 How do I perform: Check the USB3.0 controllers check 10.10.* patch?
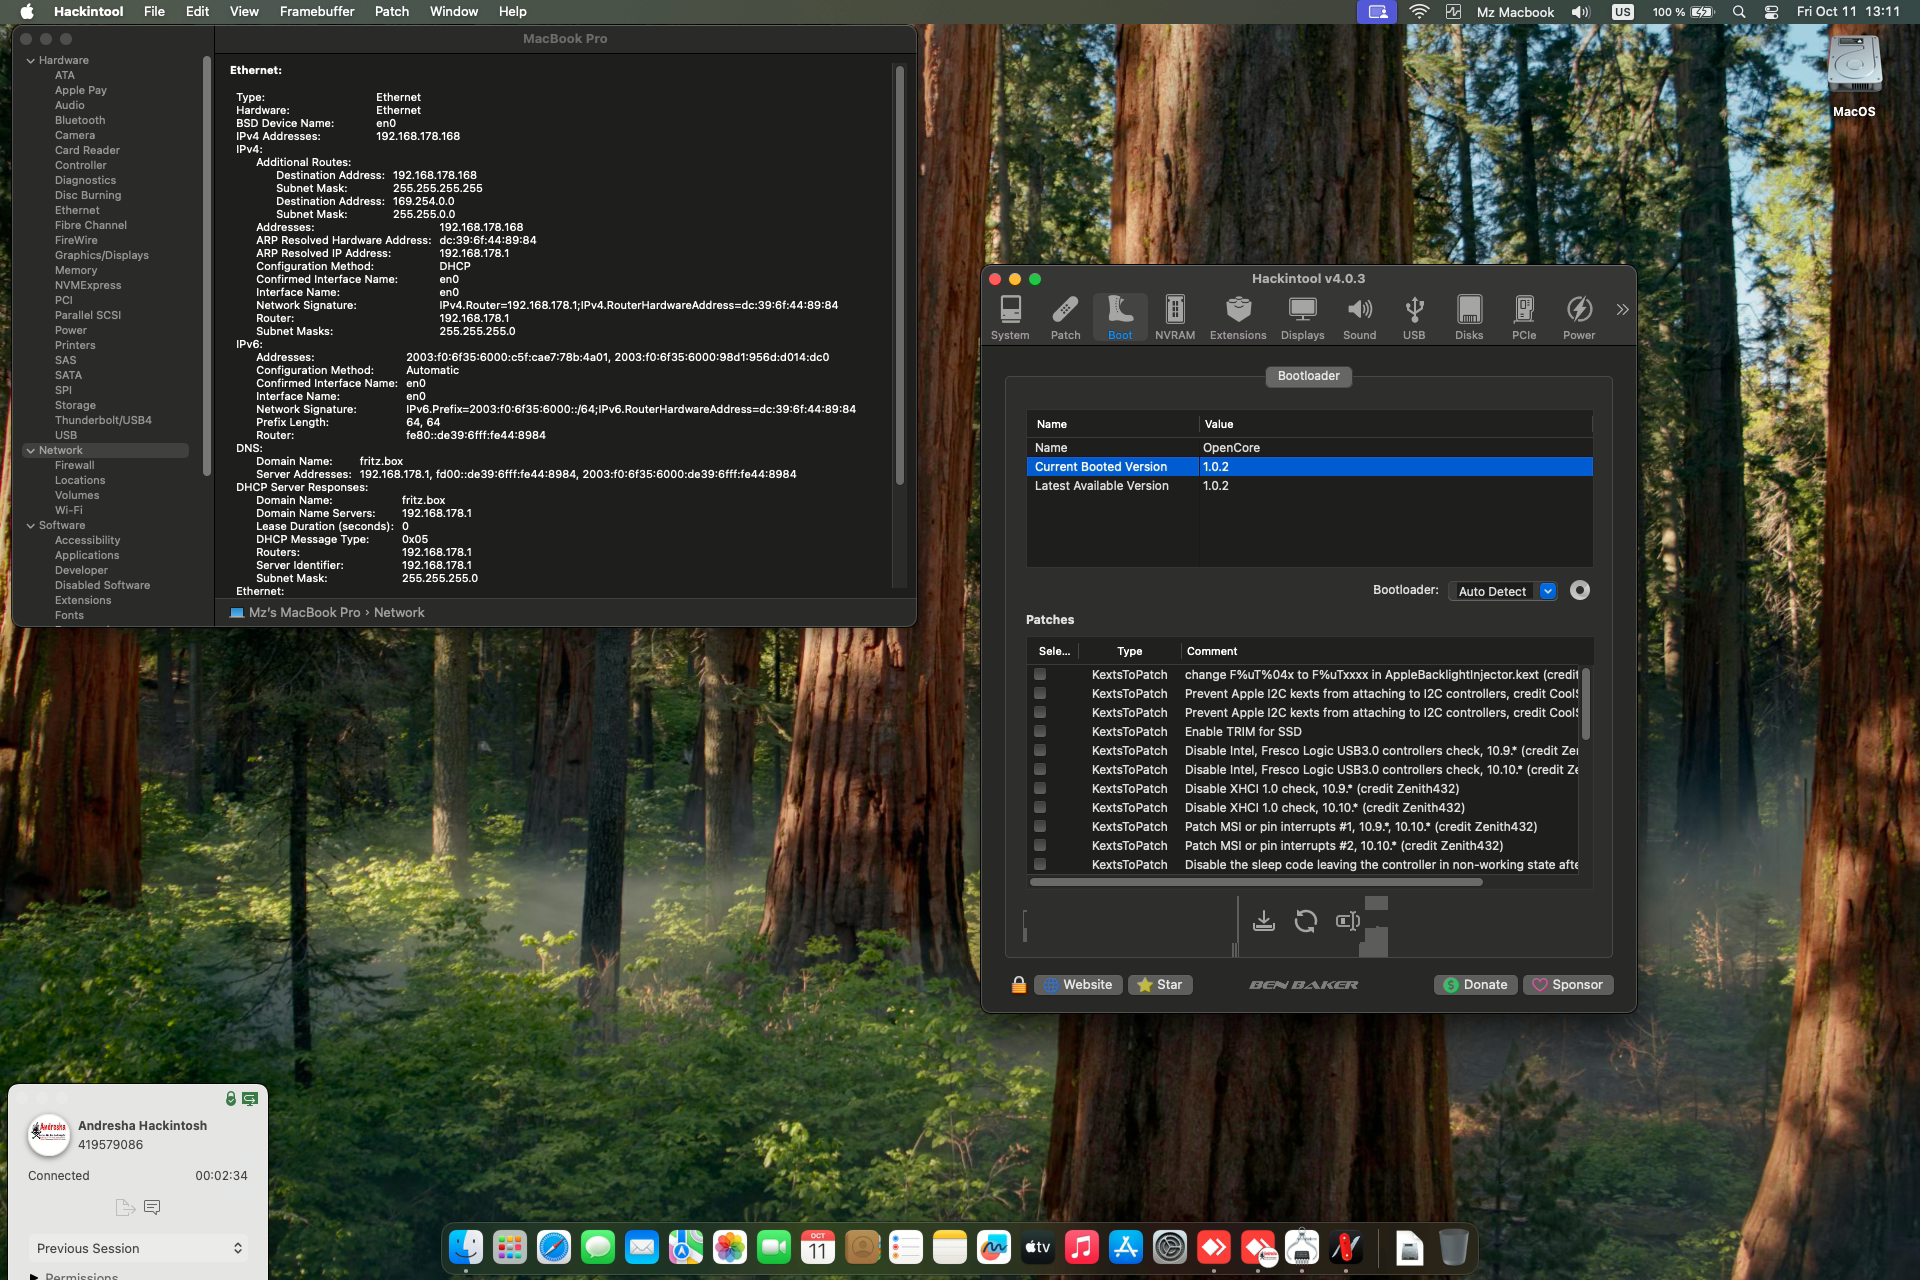1040,769
